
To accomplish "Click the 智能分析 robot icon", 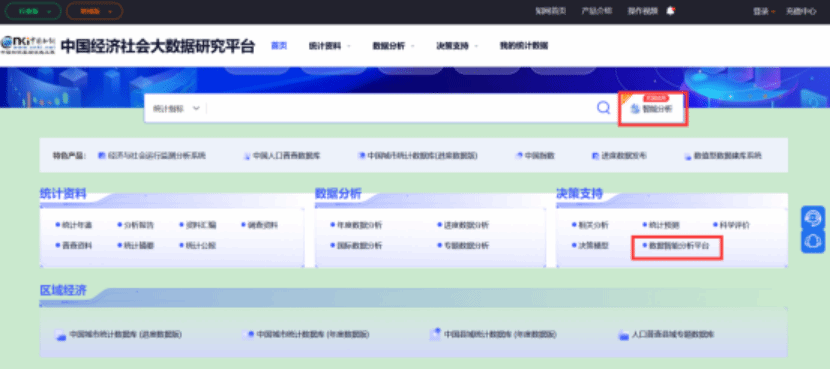I will (x=635, y=109).
